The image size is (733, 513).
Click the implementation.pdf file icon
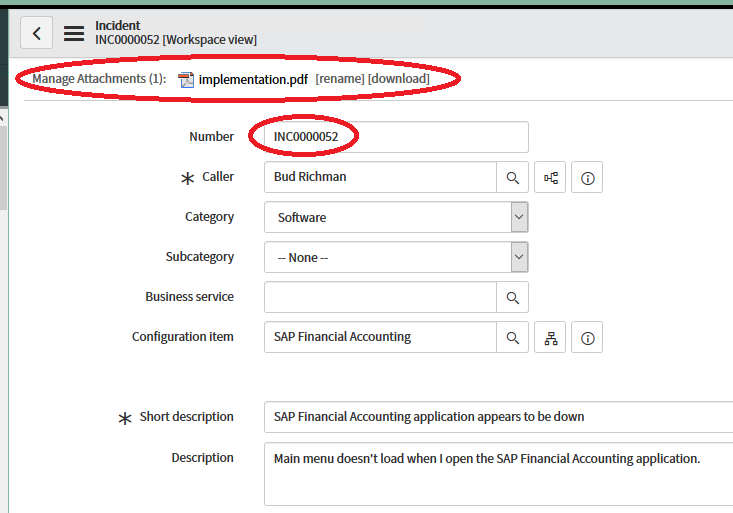coord(186,79)
